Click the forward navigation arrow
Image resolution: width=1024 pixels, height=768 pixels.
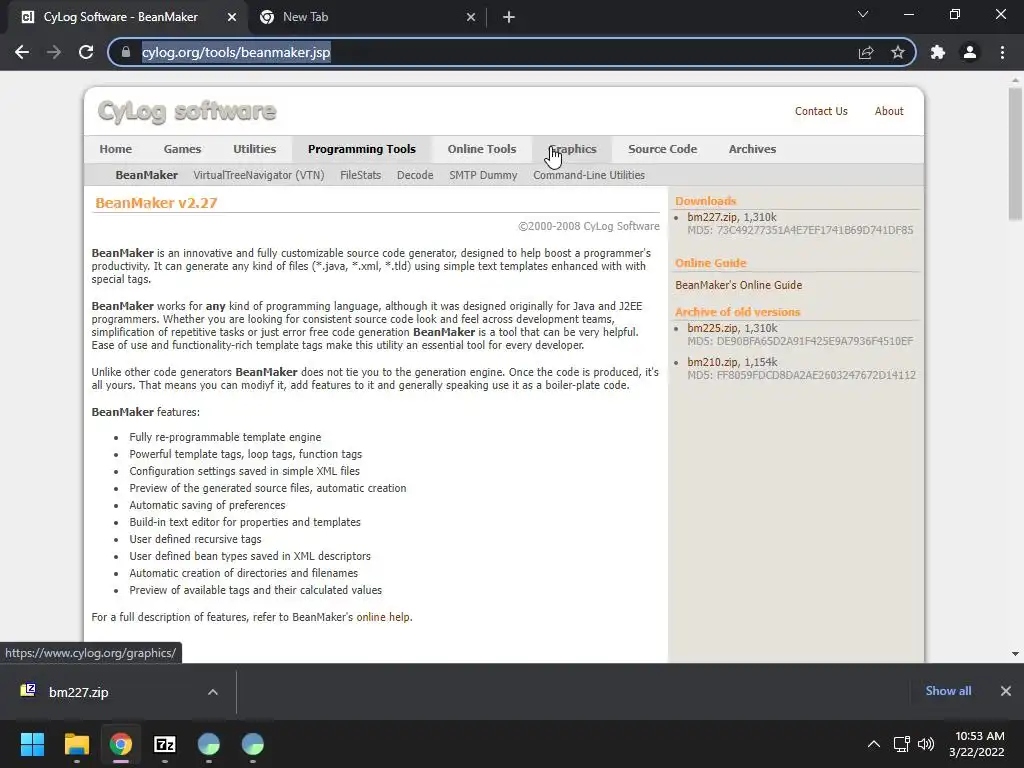54,52
